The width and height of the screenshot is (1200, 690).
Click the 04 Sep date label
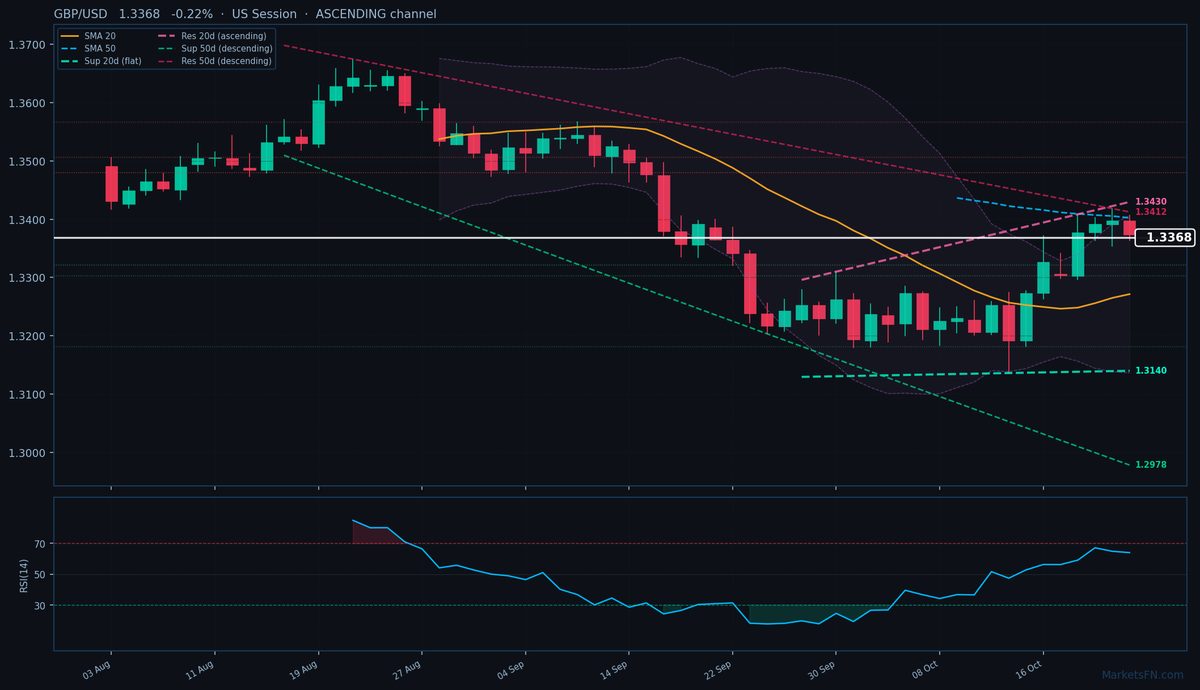(511, 670)
